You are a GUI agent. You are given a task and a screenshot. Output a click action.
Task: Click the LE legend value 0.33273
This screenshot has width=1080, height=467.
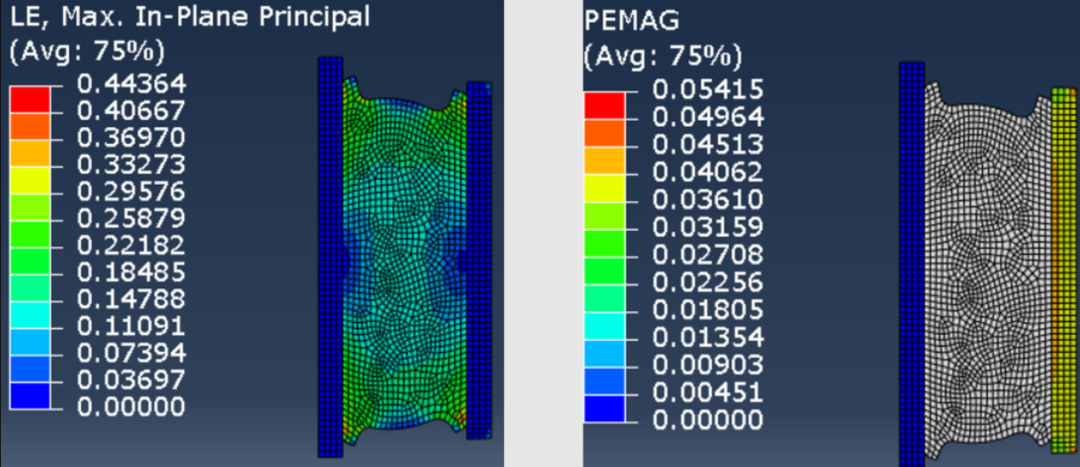point(131,165)
